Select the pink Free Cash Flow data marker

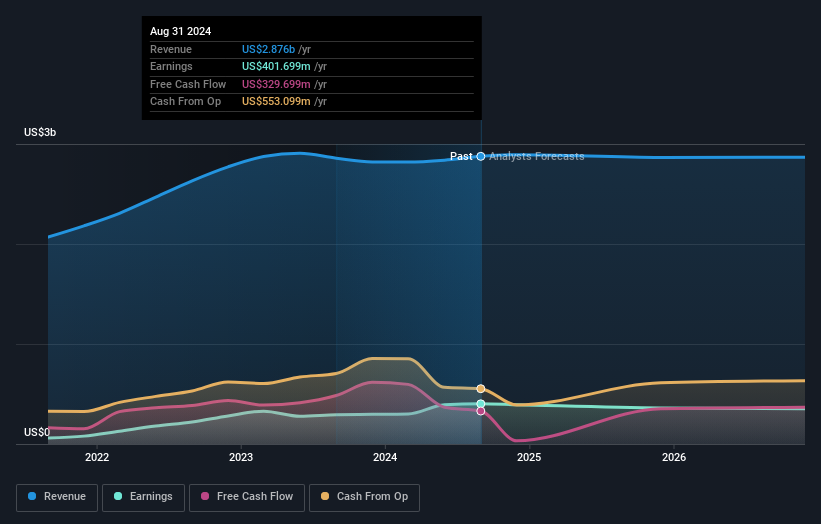tap(481, 411)
